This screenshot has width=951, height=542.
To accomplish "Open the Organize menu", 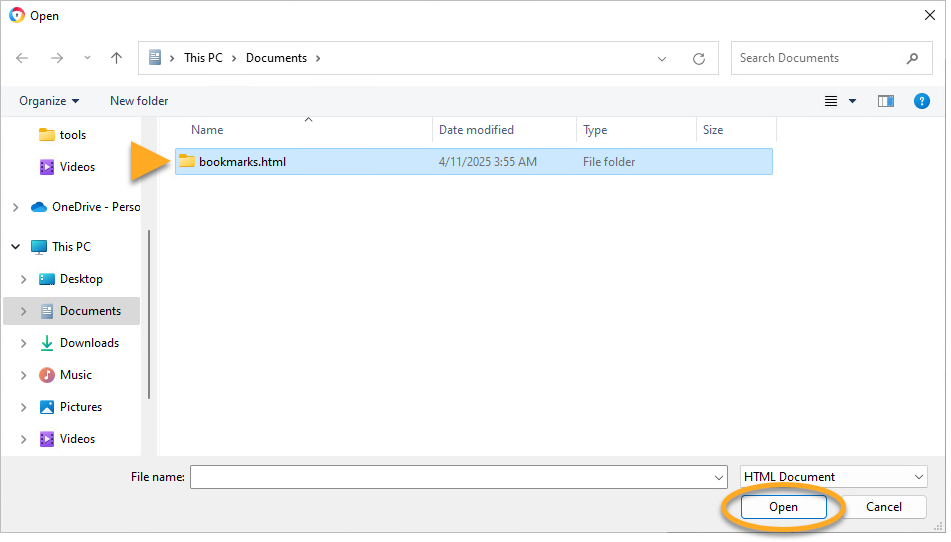I will [48, 101].
